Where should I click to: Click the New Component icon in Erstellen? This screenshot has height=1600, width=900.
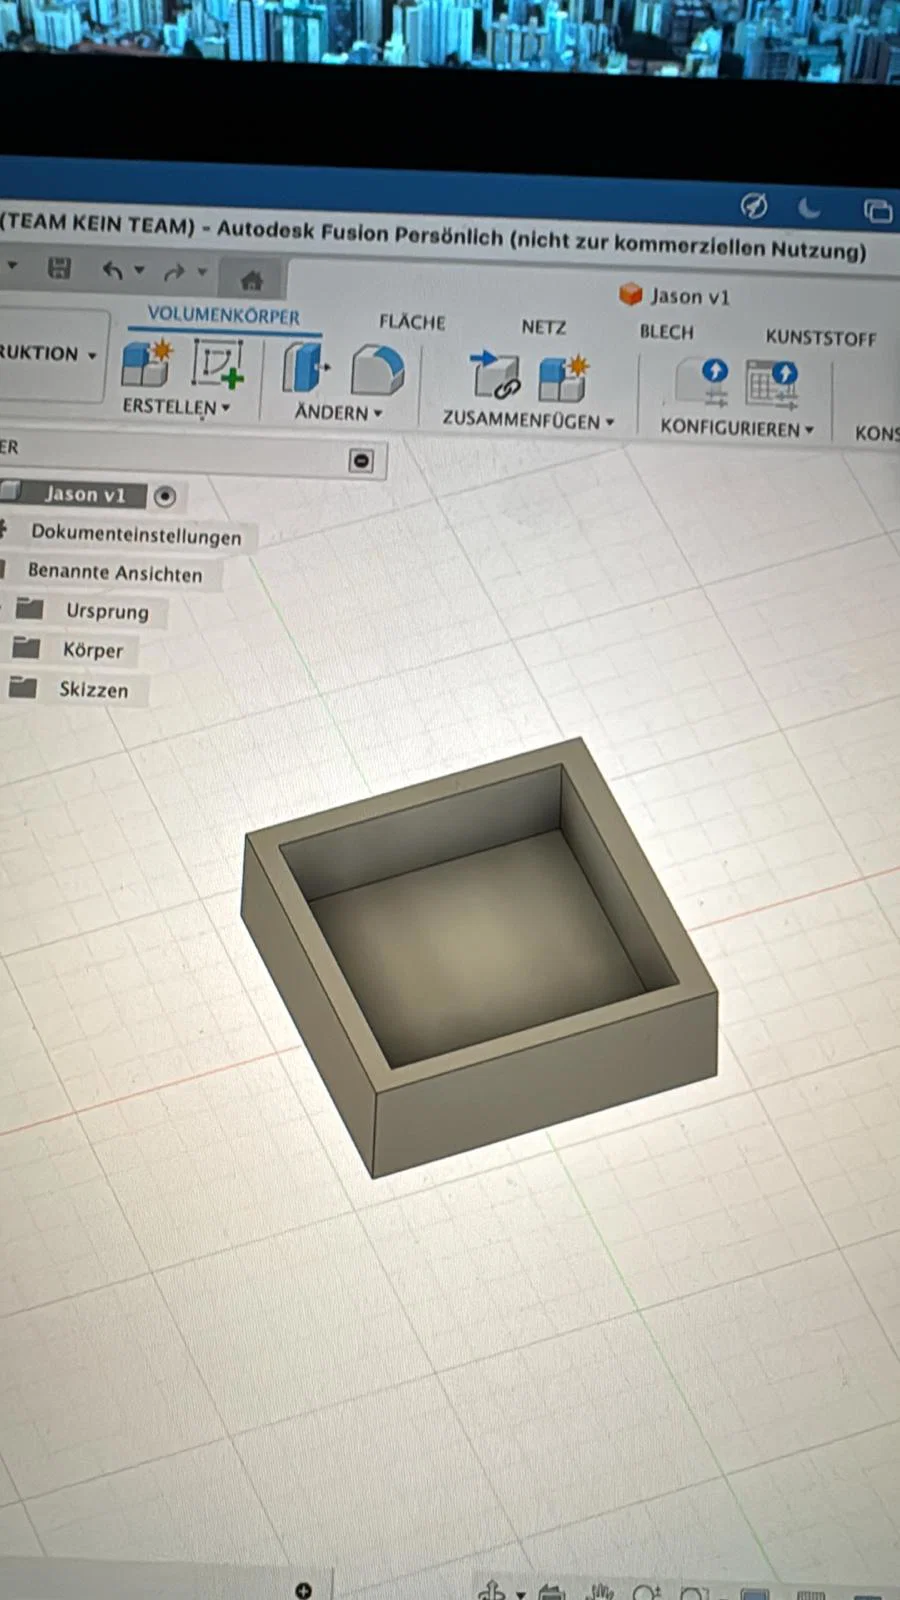[x=147, y=364]
